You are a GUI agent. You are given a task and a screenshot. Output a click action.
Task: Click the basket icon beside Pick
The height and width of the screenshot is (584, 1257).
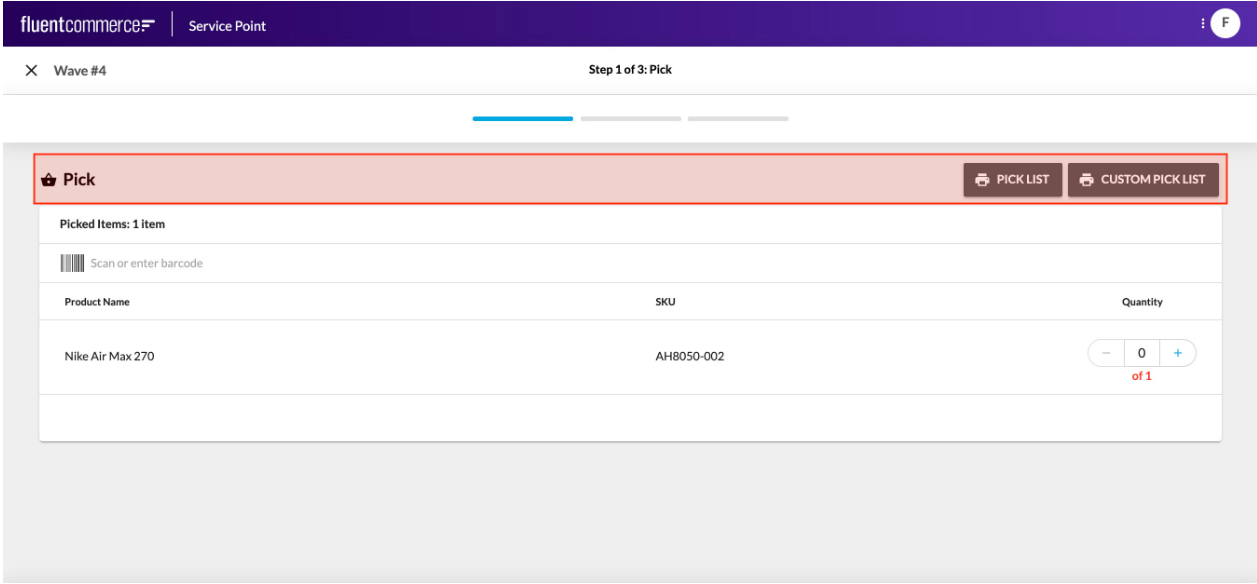[48, 180]
